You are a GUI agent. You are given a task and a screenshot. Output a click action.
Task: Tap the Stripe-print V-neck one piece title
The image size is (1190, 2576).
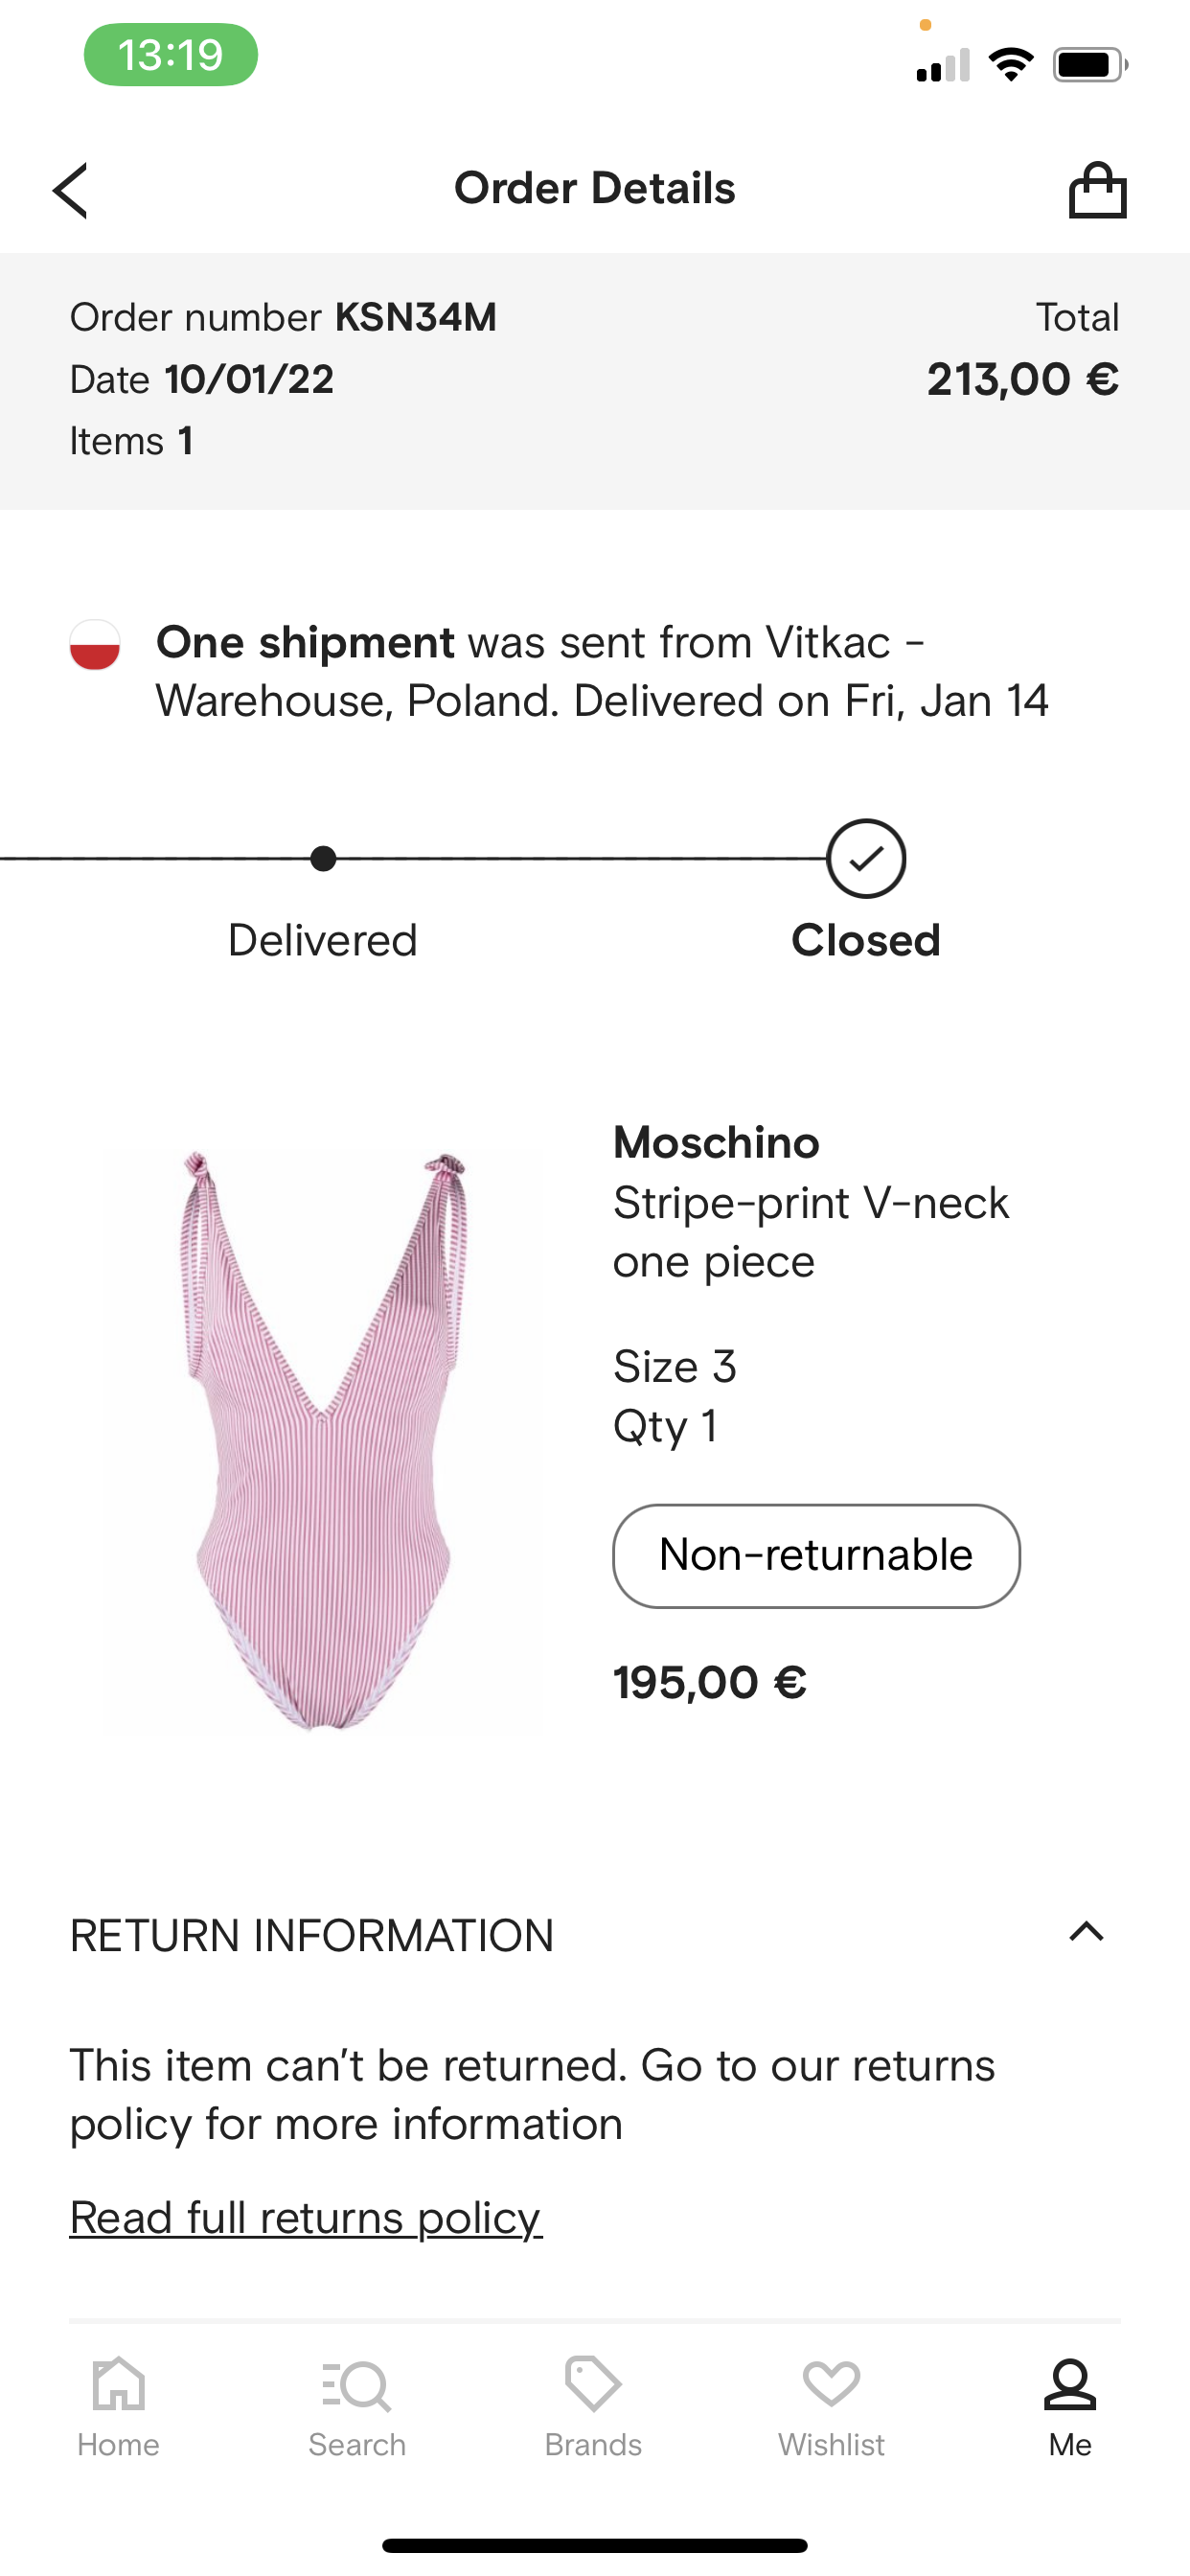pyautogui.click(x=811, y=1232)
